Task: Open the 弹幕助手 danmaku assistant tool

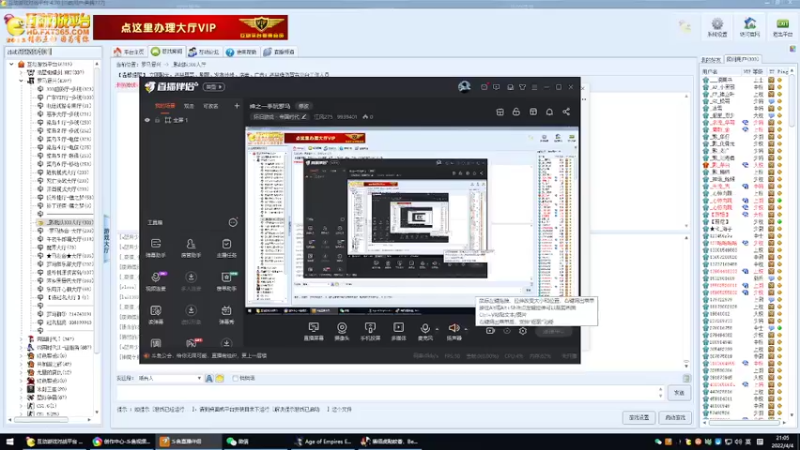Action: pos(156,247)
